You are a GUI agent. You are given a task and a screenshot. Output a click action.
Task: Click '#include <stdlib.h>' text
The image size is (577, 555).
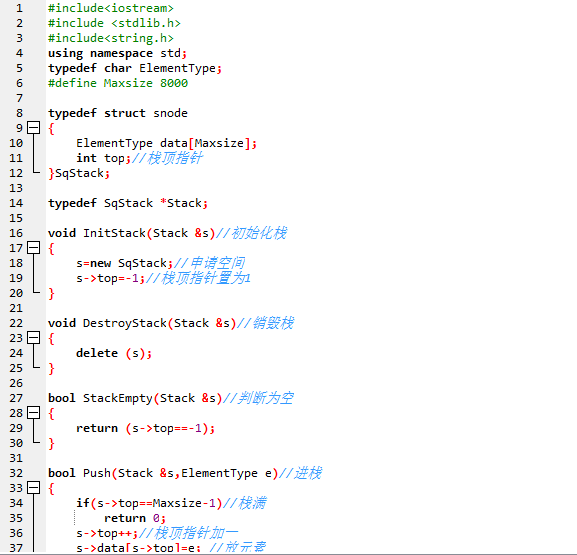click(114, 23)
